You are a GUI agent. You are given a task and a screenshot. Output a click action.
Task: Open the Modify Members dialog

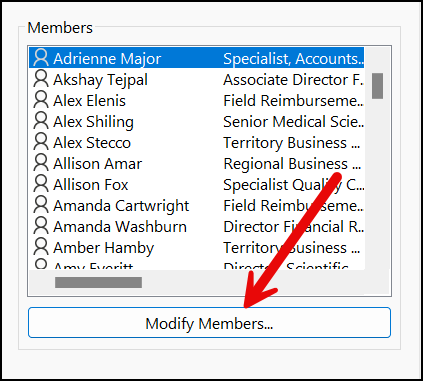(209, 323)
